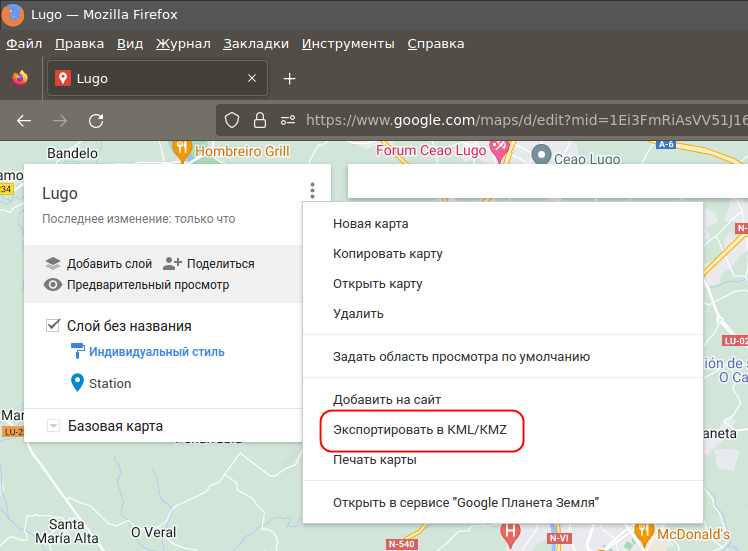Click the Последнее изменение status text
Screen dimensions: 748x551
(x=138, y=219)
